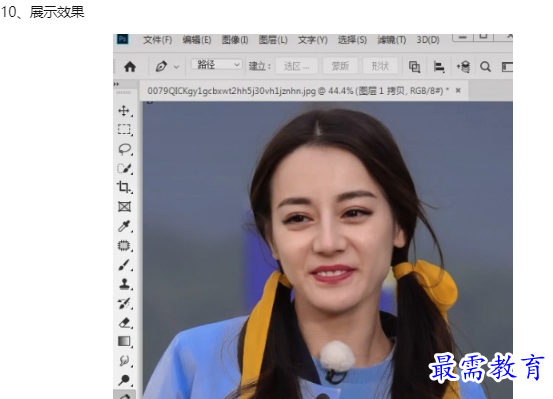Select the Rectangular Marquee tool
The image size is (553, 399).
124,129
